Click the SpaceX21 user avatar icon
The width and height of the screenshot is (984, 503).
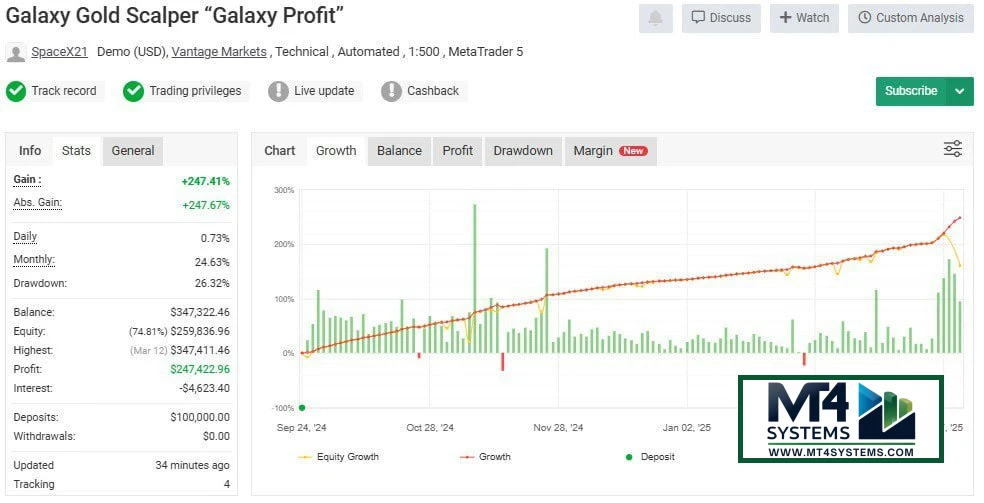click(x=16, y=52)
